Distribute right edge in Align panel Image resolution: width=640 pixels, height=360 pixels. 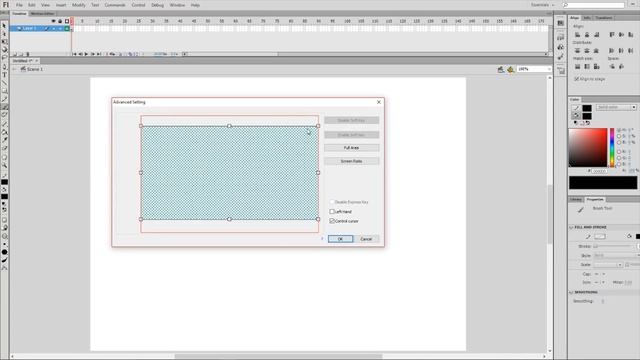(x=631, y=51)
